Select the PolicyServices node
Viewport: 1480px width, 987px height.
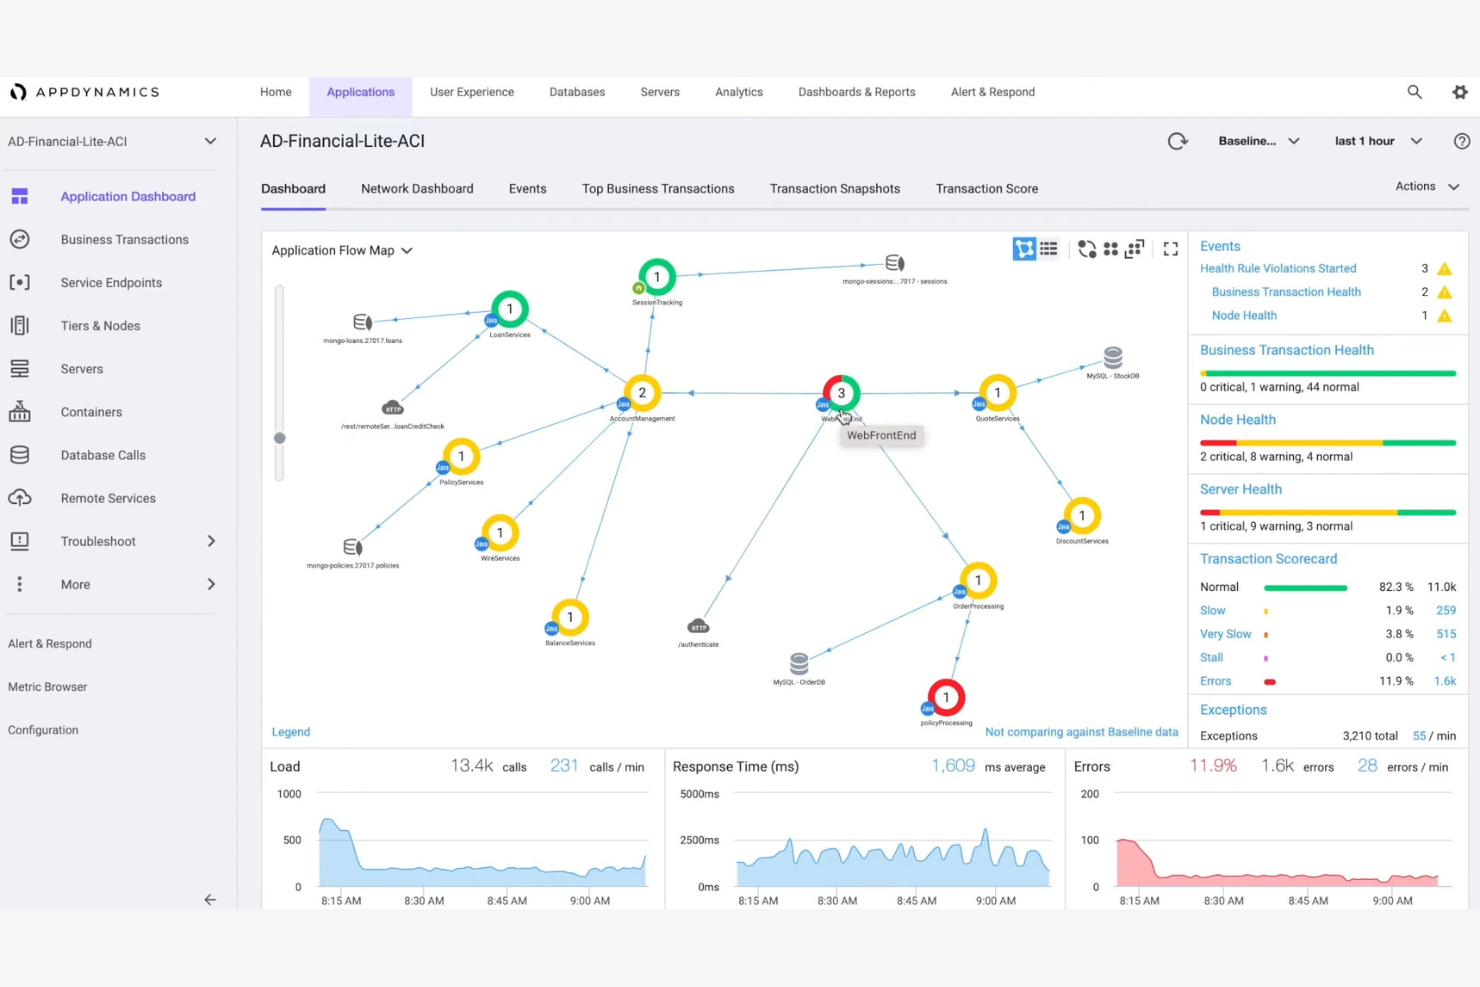(461, 456)
